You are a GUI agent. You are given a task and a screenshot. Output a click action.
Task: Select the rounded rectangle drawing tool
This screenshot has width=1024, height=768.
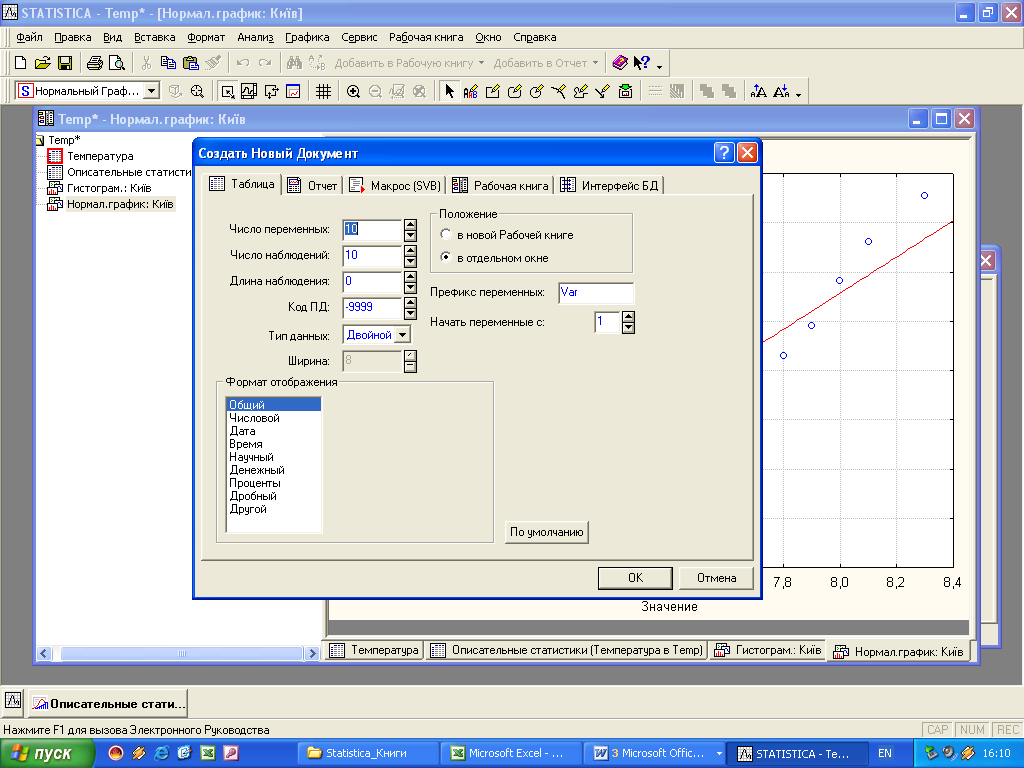515,91
